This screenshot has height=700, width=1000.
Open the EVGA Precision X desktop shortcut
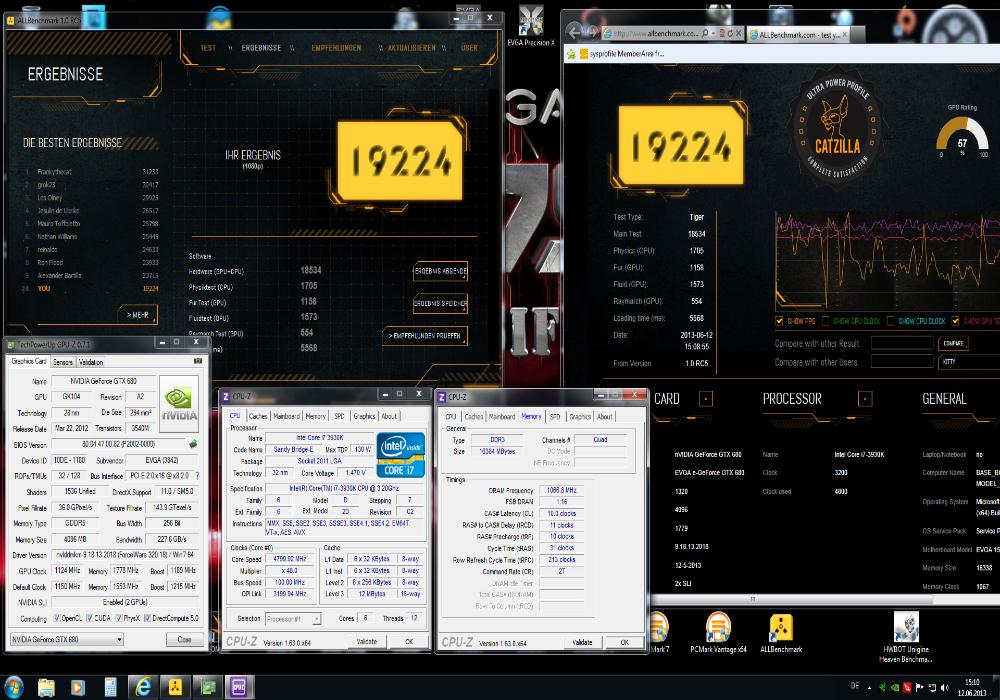click(x=531, y=26)
